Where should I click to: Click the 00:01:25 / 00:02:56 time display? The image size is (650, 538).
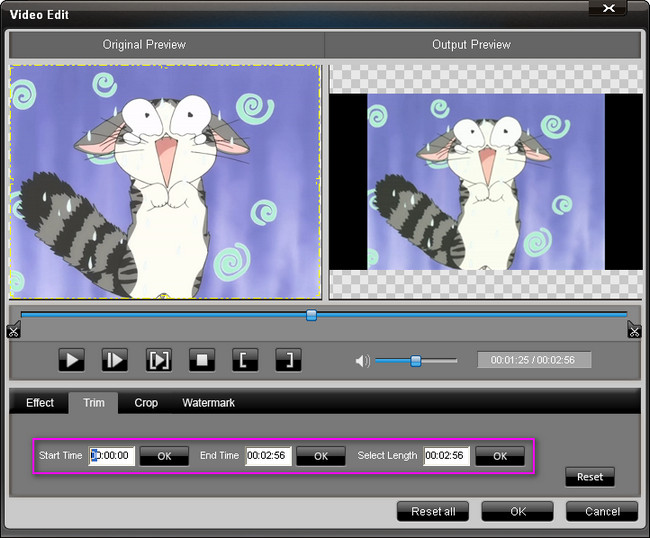[534, 360]
